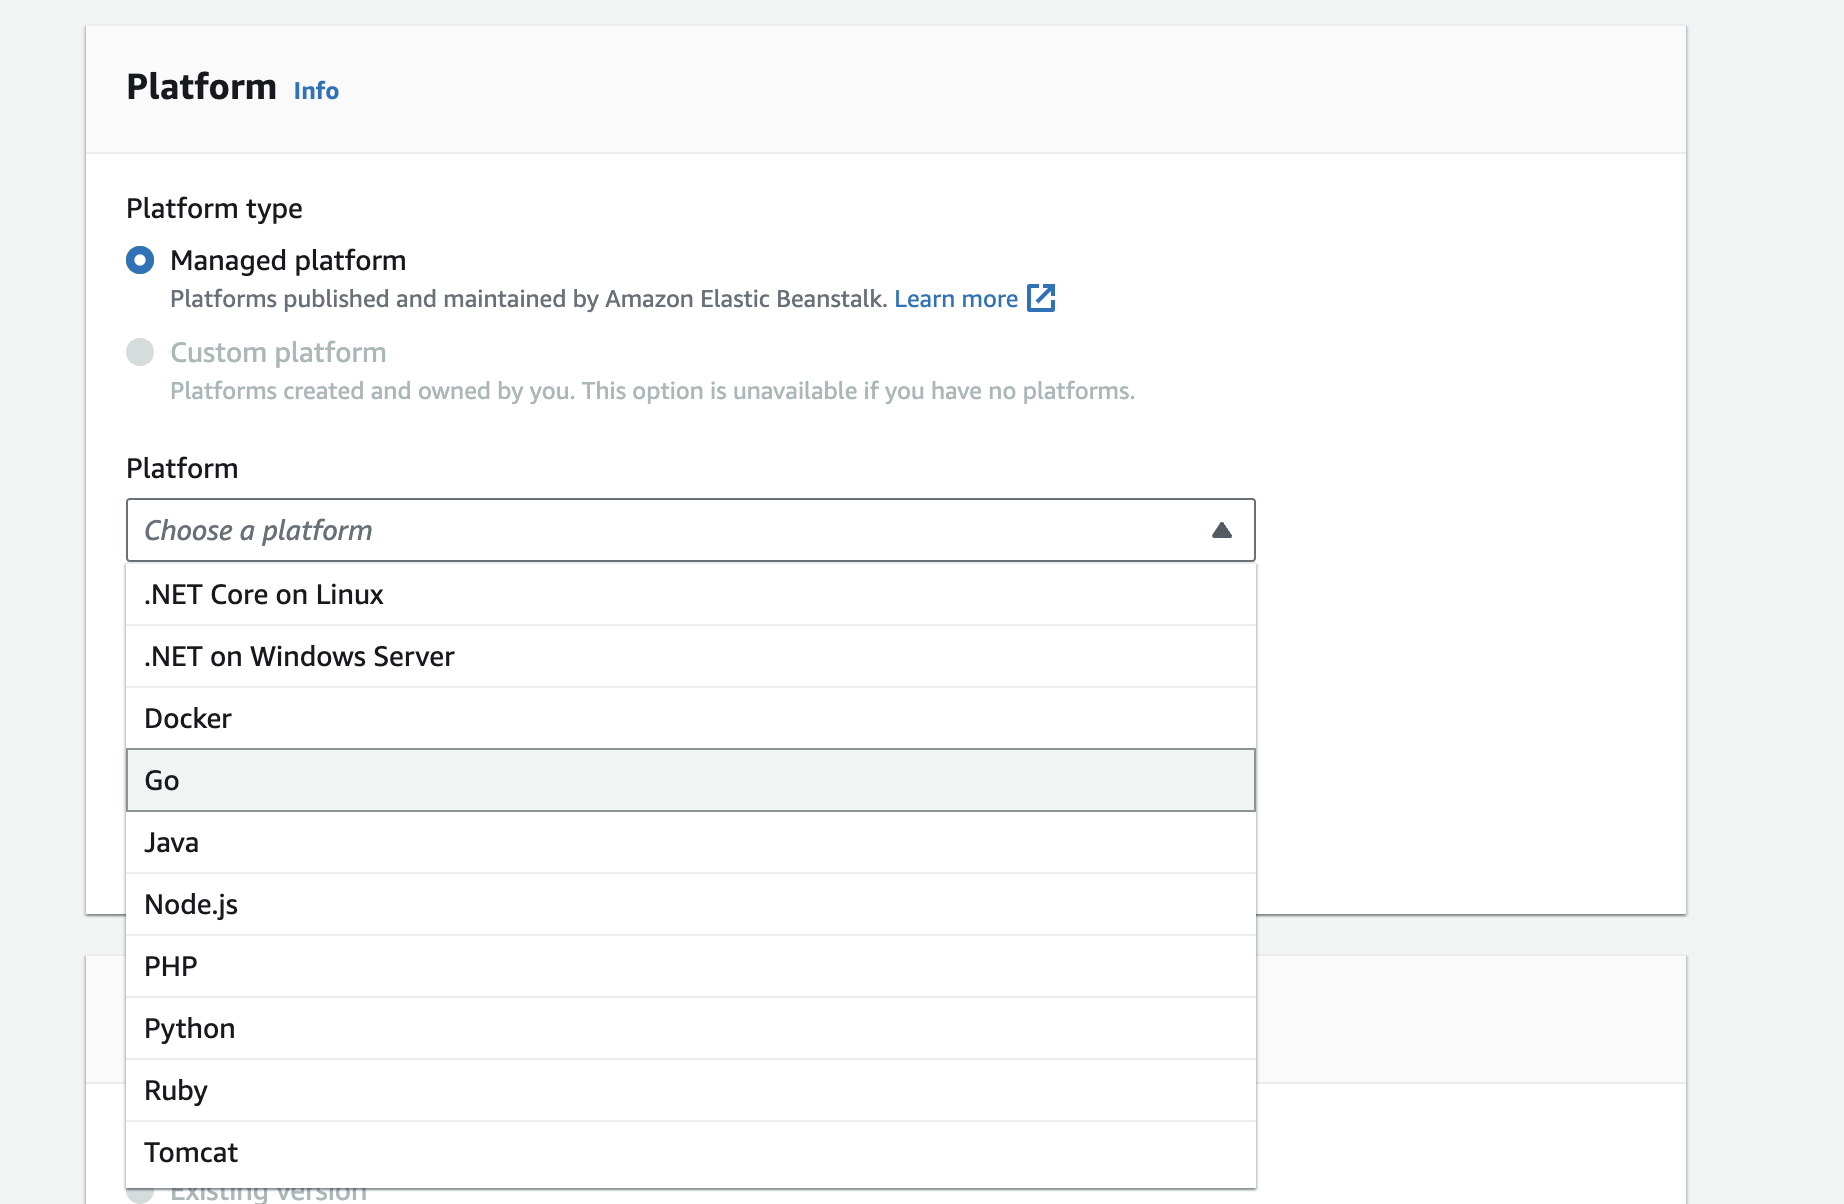Click the Existing version radio button
The image size is (1844, 1204).
pos(141,1194)
